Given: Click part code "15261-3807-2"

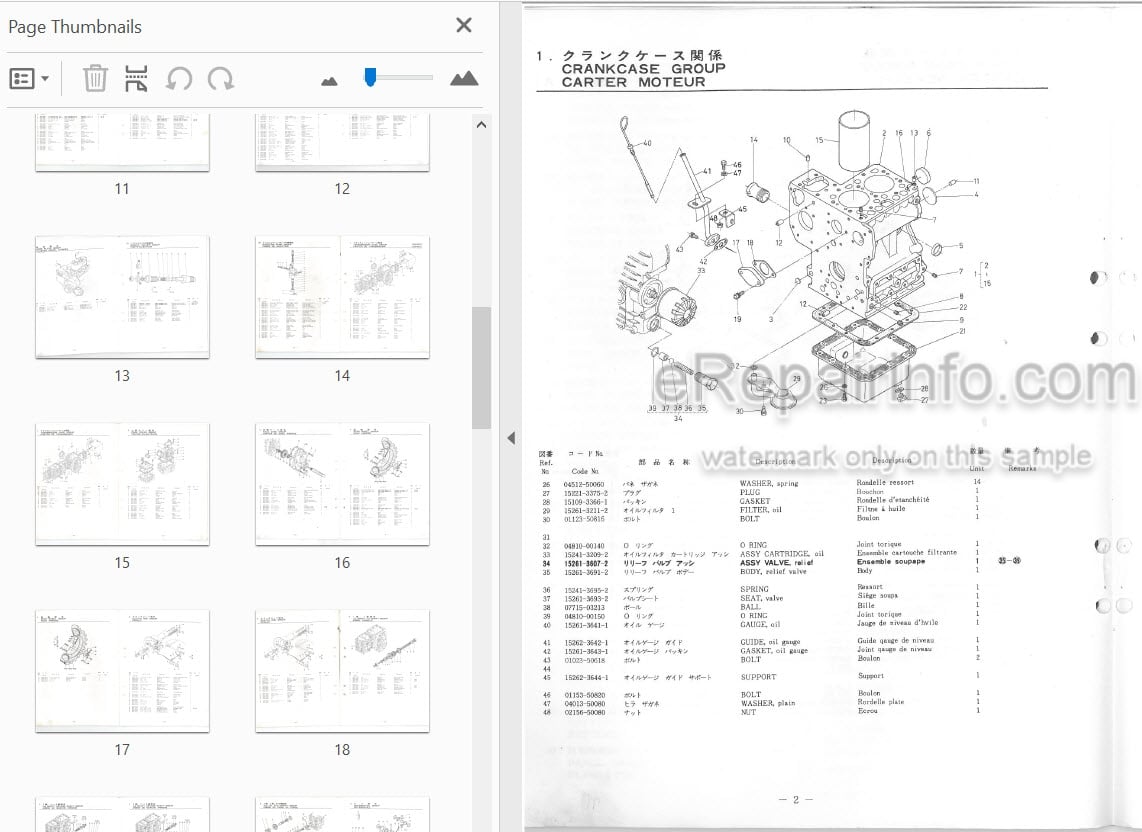Looking at the screenshot, I should [586, 563].
